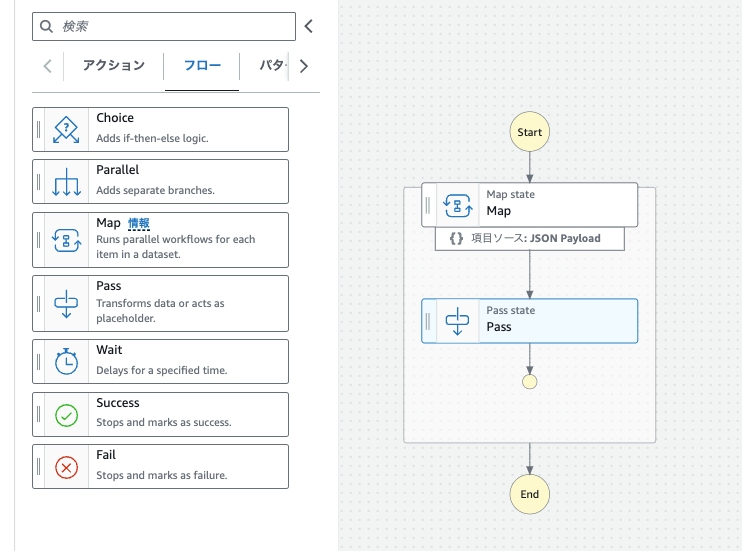The height and width of the screenshot is (551, 742).
Task: Select the Parallel state icon
Action: [66, 182]
